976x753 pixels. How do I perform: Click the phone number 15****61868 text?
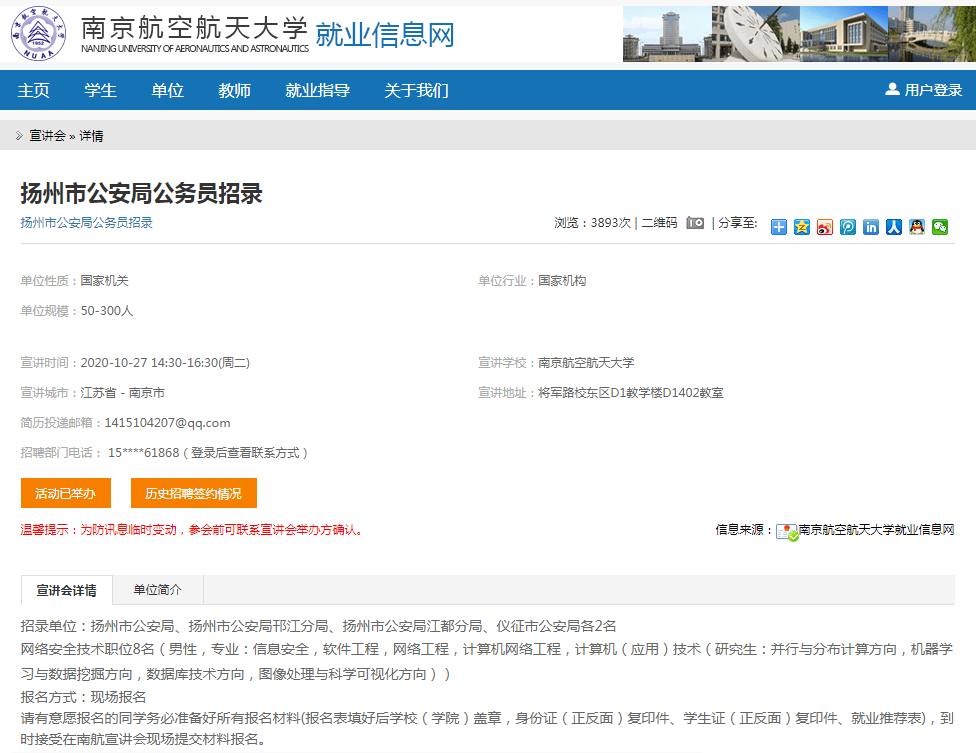144,452
